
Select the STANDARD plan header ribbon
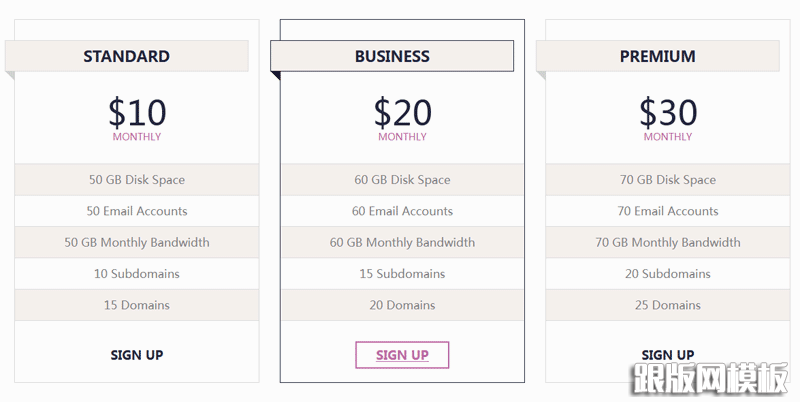pyautogui.click(x=127, y=56)
